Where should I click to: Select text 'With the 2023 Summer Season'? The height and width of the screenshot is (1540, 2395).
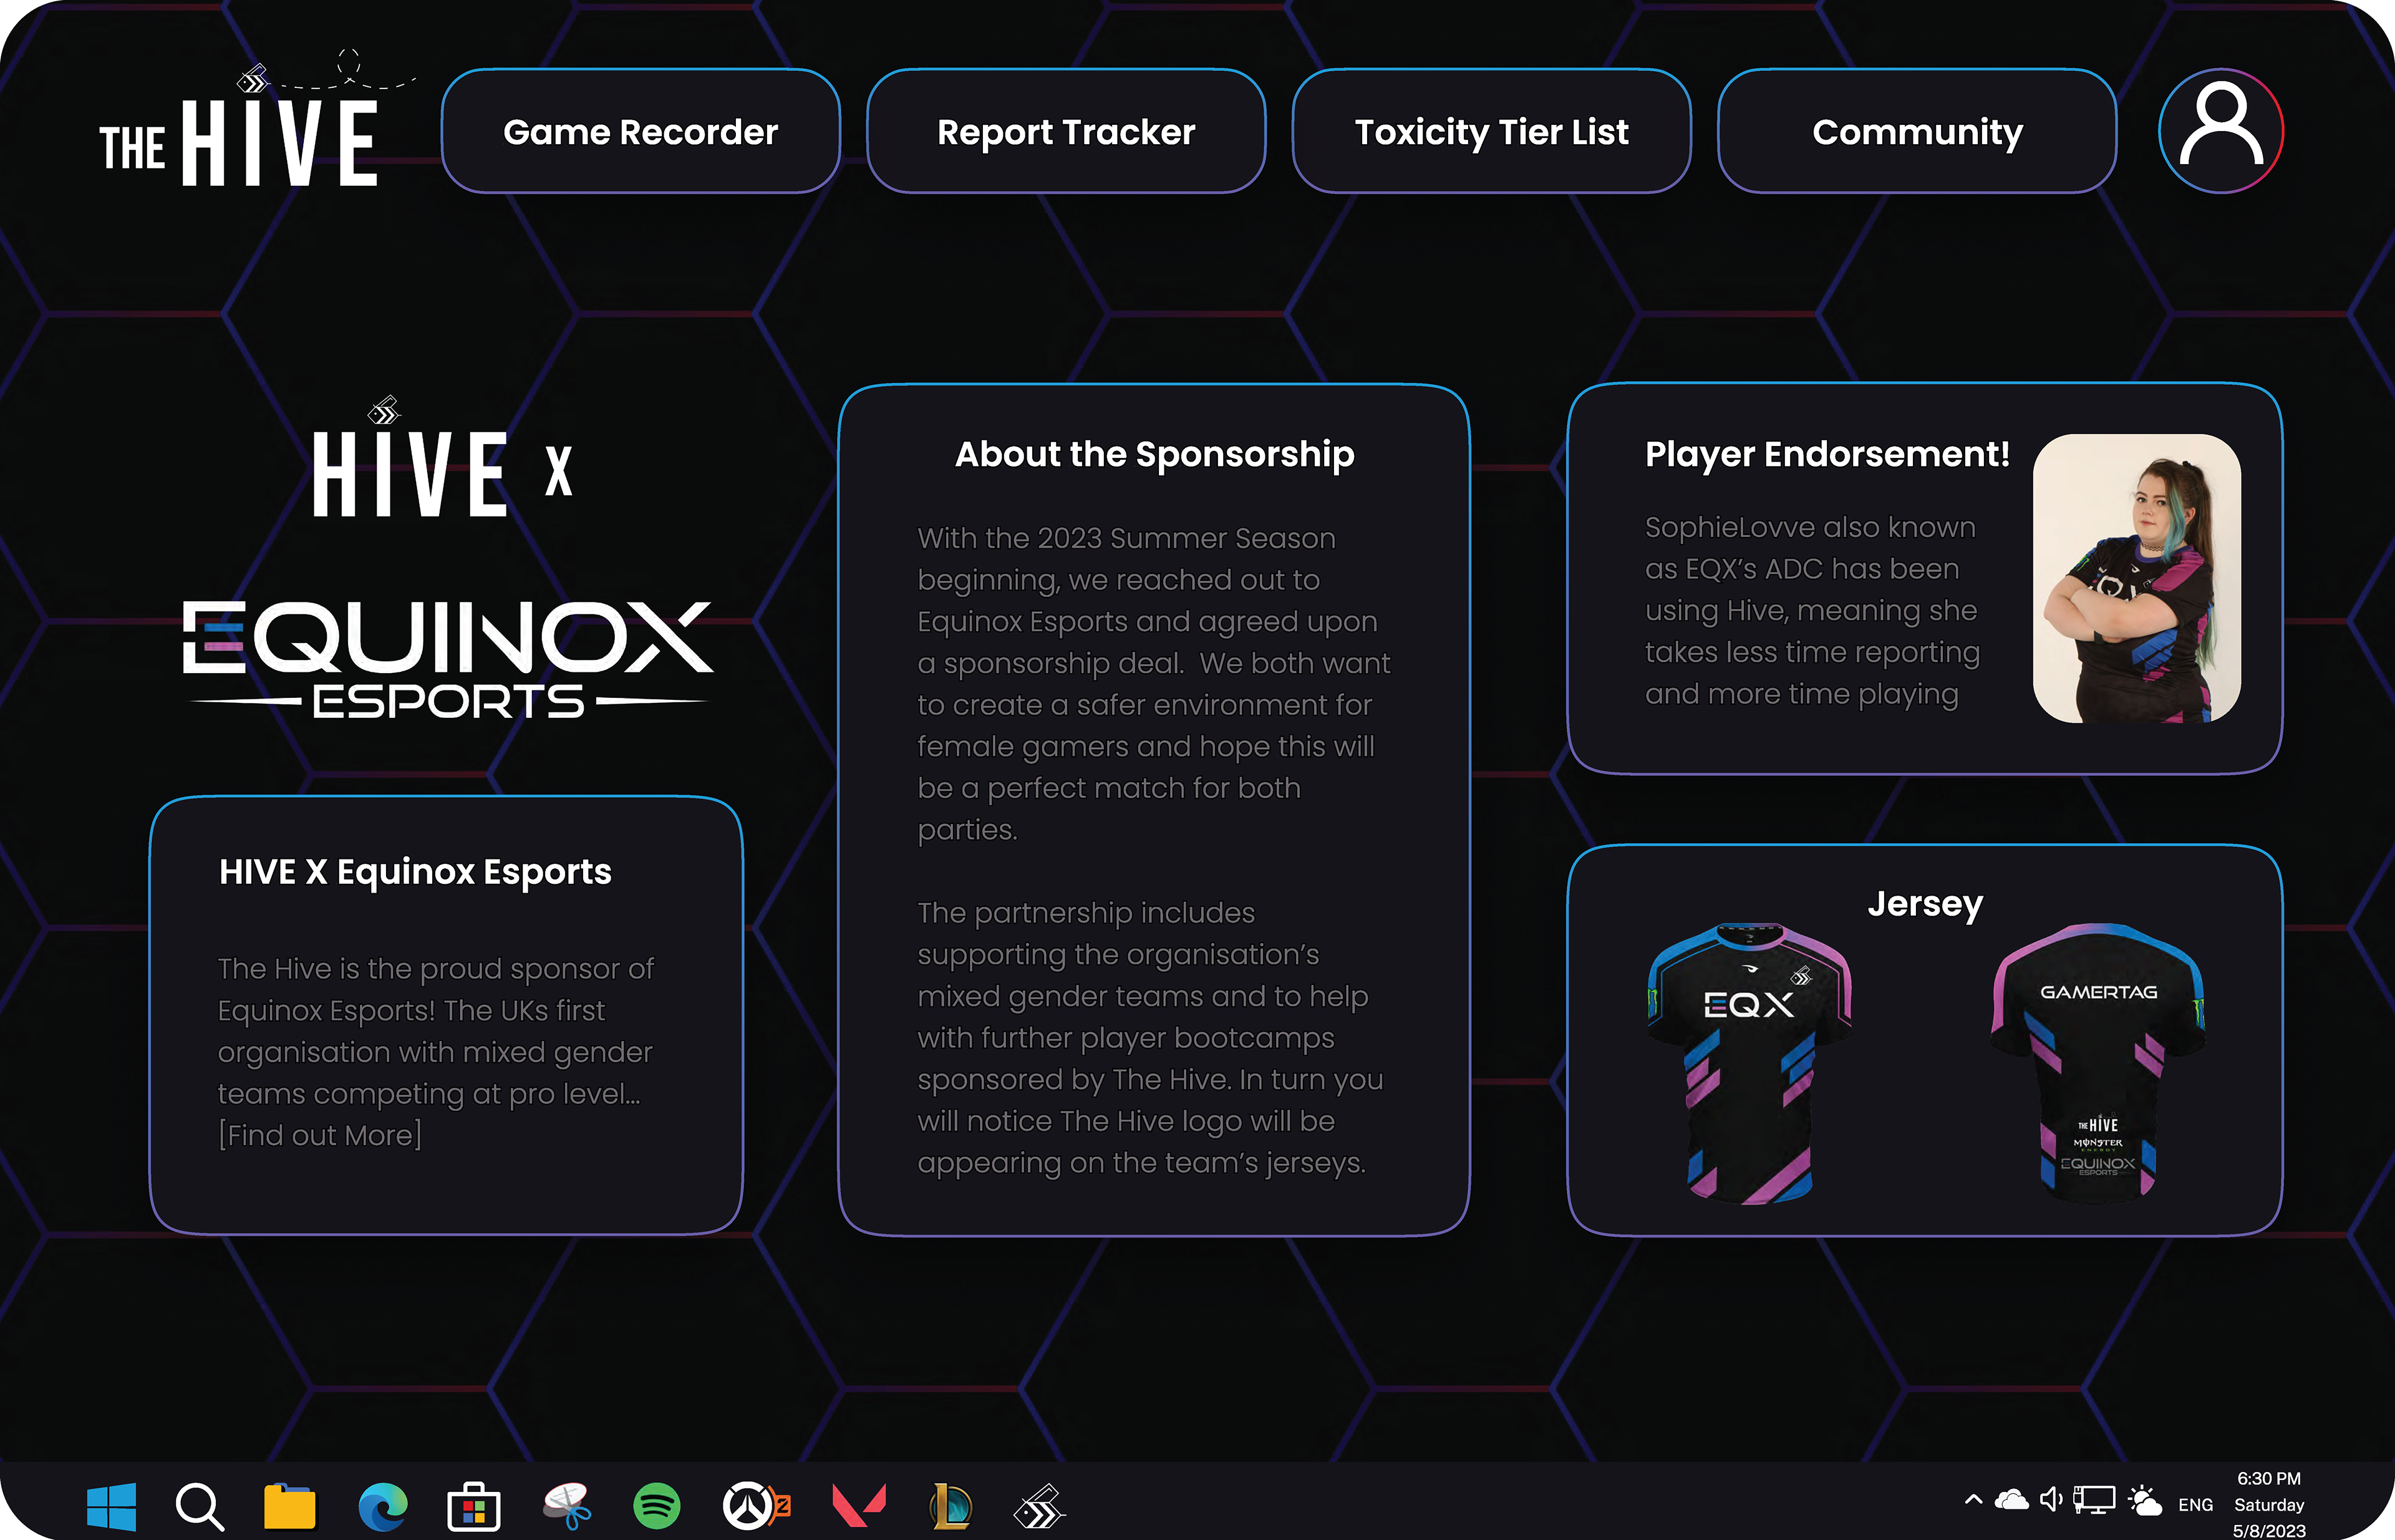tap(1126, 538)
